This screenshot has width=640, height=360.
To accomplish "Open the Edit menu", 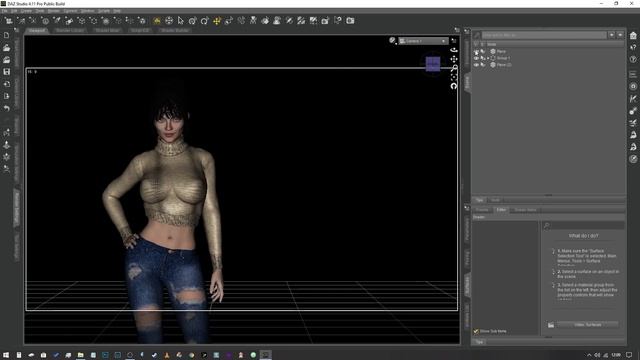I will (x=14, y=11).
